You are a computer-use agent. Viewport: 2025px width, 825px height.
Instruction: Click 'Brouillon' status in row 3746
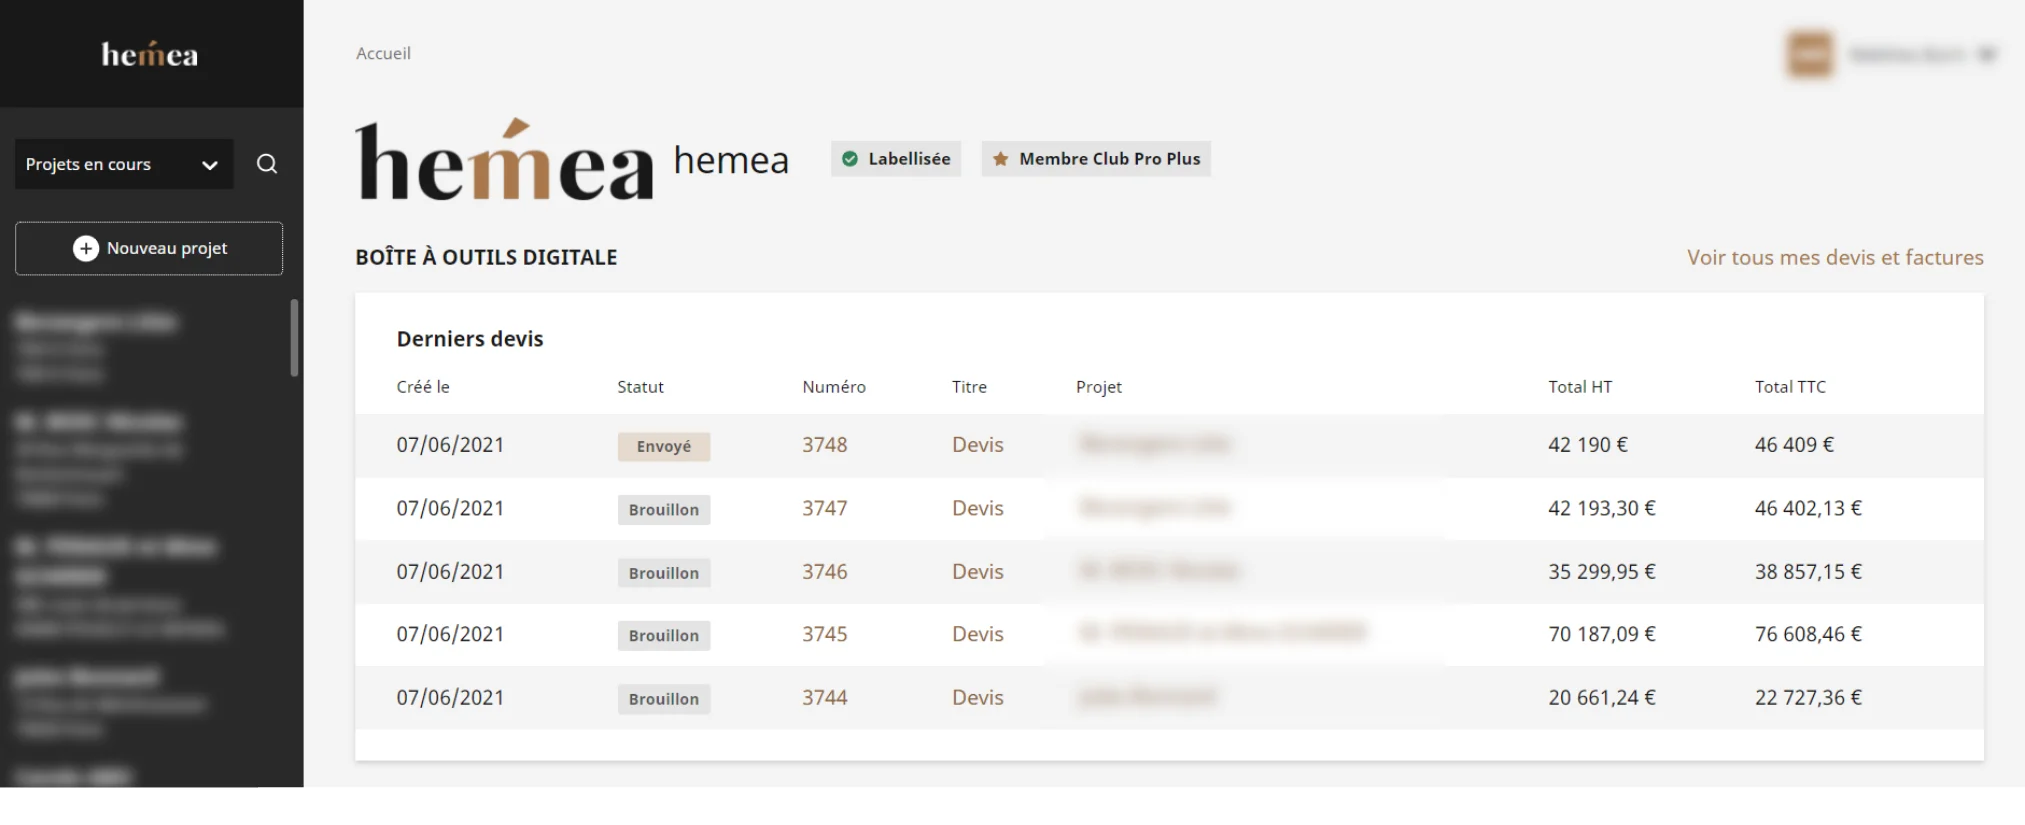tap(664, 573)
